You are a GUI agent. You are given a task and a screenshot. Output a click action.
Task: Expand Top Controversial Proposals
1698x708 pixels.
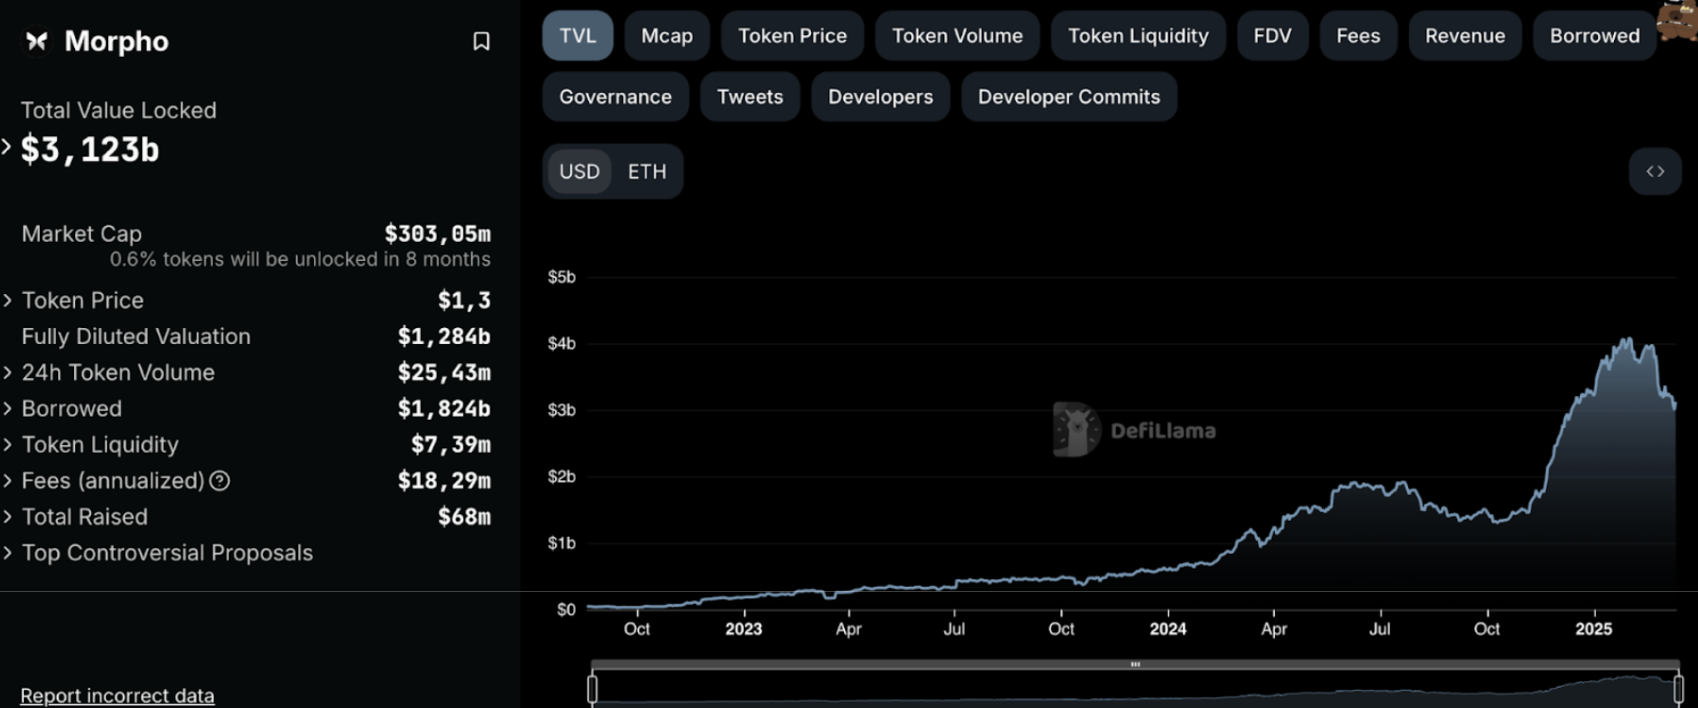7,552
